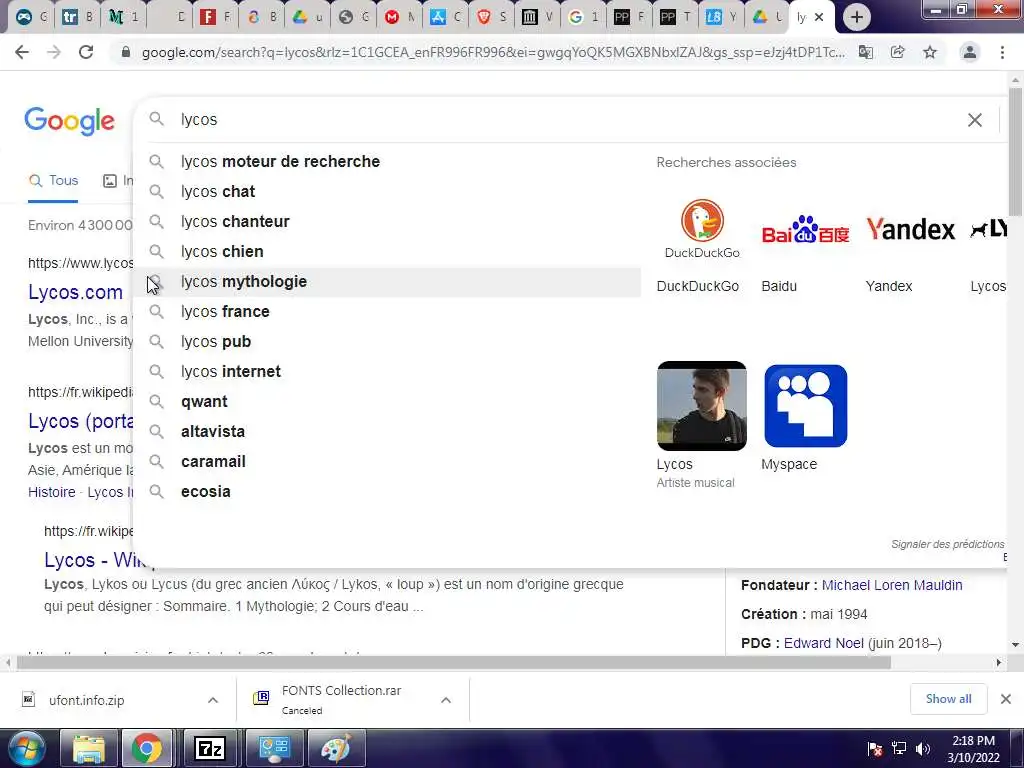
Task: Open the Chrome profile avatar icon
Action: (970, 52)
